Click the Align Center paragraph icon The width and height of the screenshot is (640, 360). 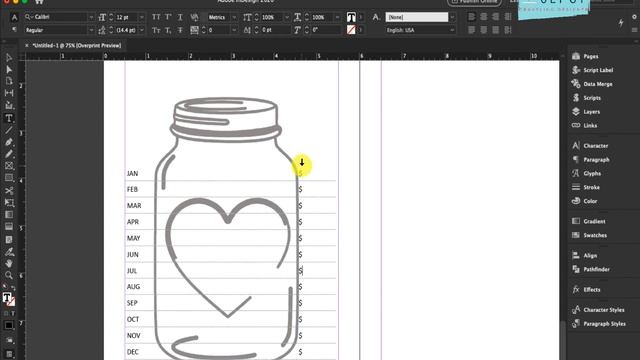coord(484,17)
